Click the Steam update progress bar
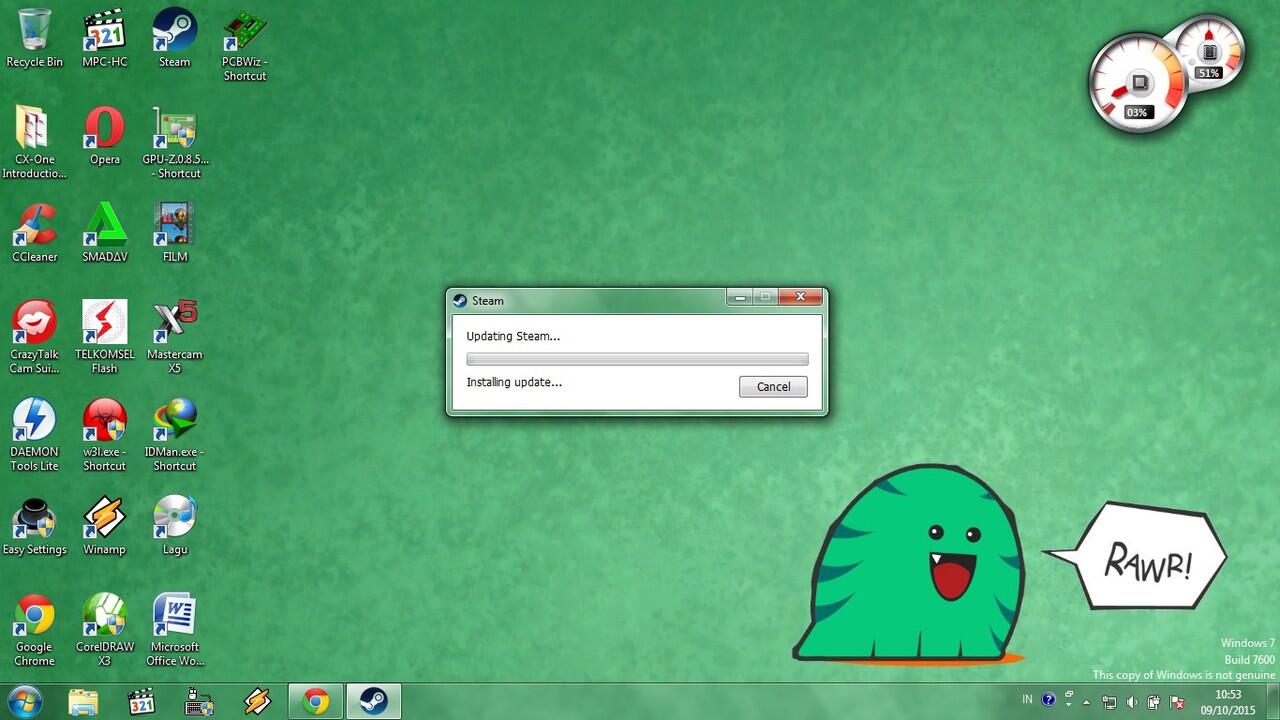This screenshot has height=720, width=1280. [x=637, y=359]
